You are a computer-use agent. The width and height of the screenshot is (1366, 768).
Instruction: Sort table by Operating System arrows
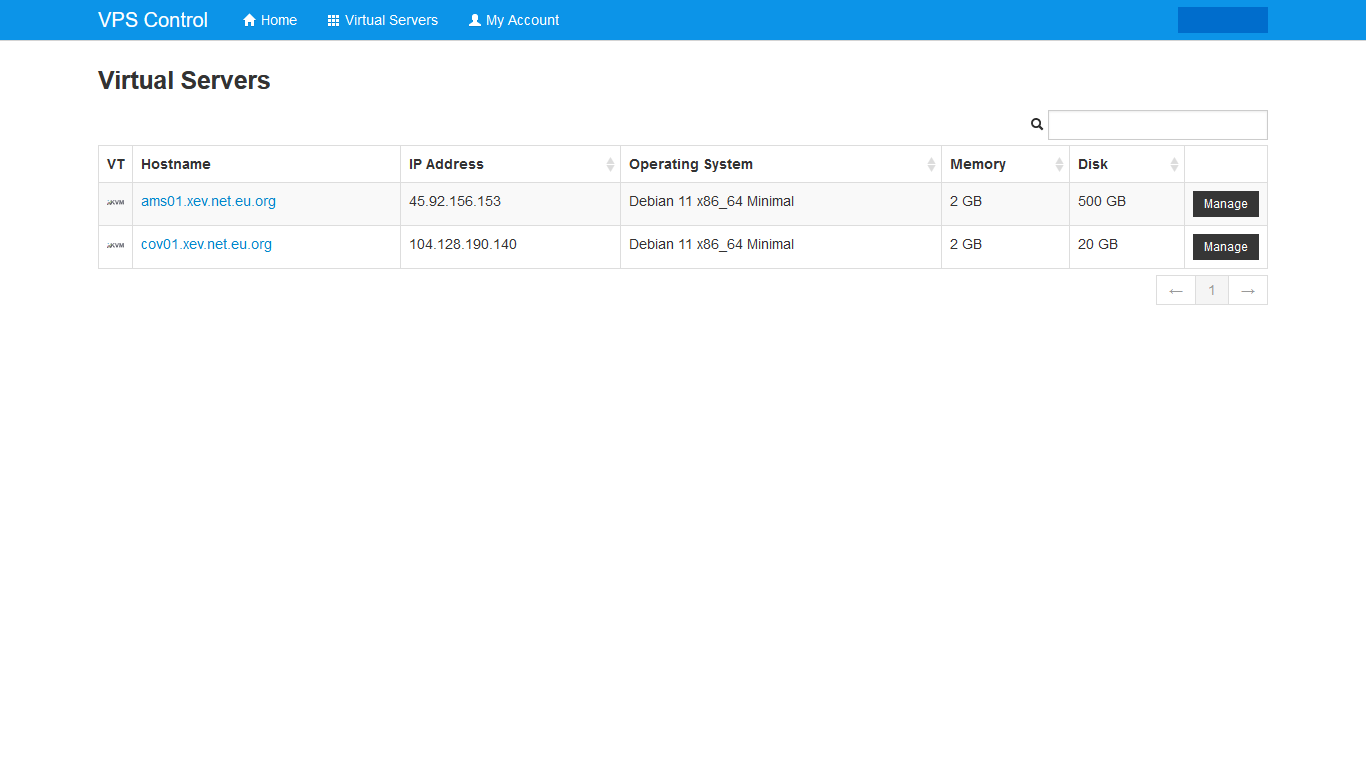coord(931,165)
